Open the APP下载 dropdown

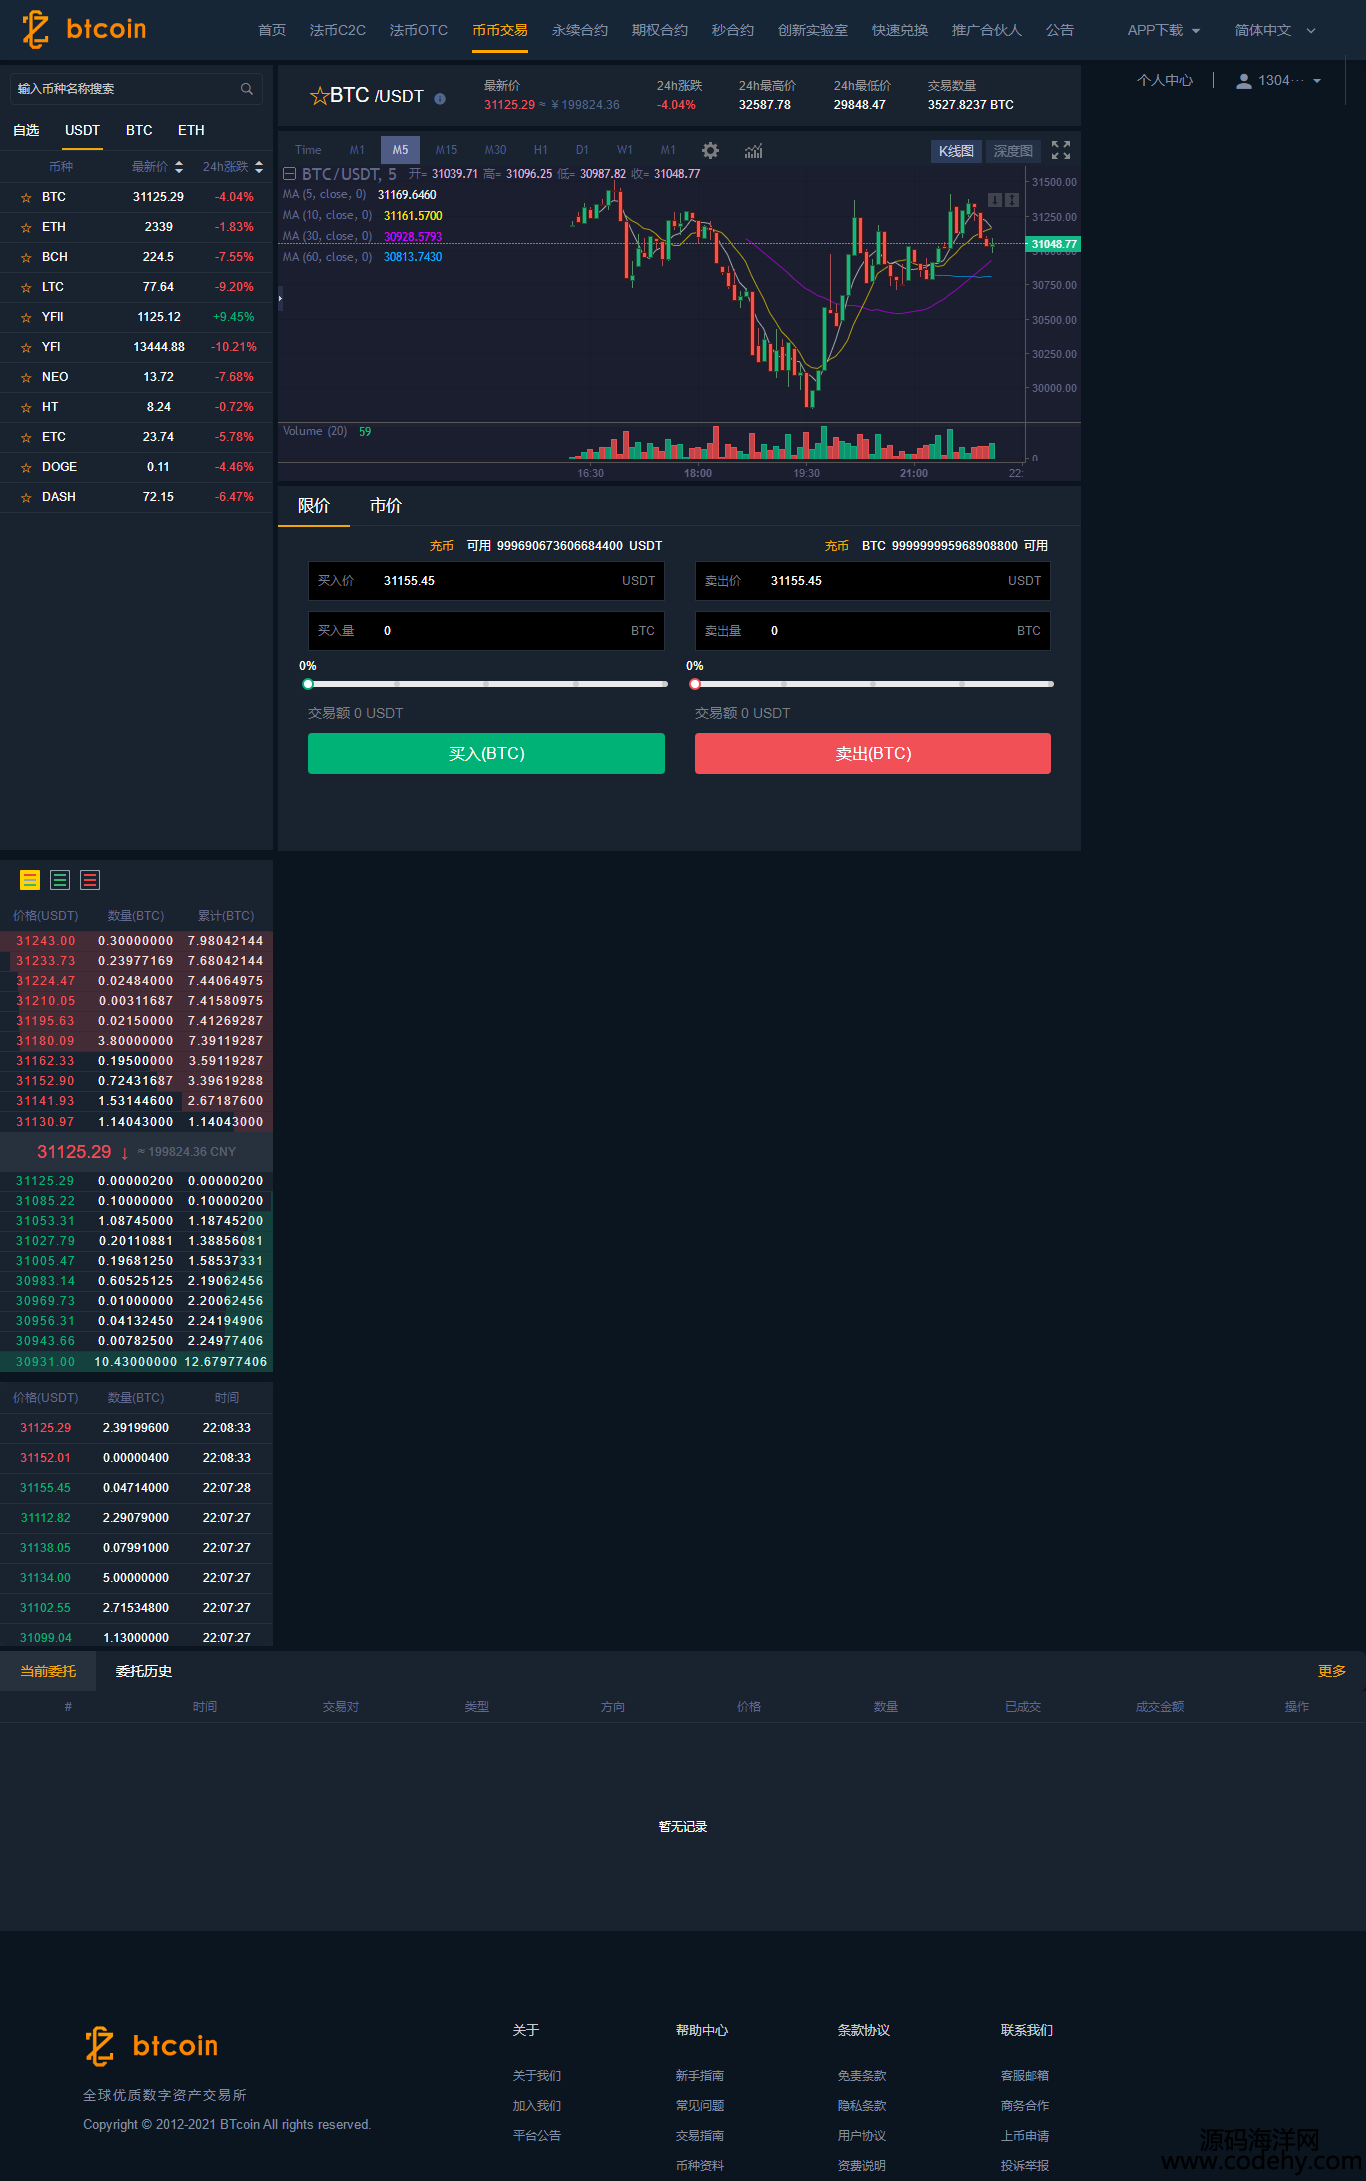1163,30
